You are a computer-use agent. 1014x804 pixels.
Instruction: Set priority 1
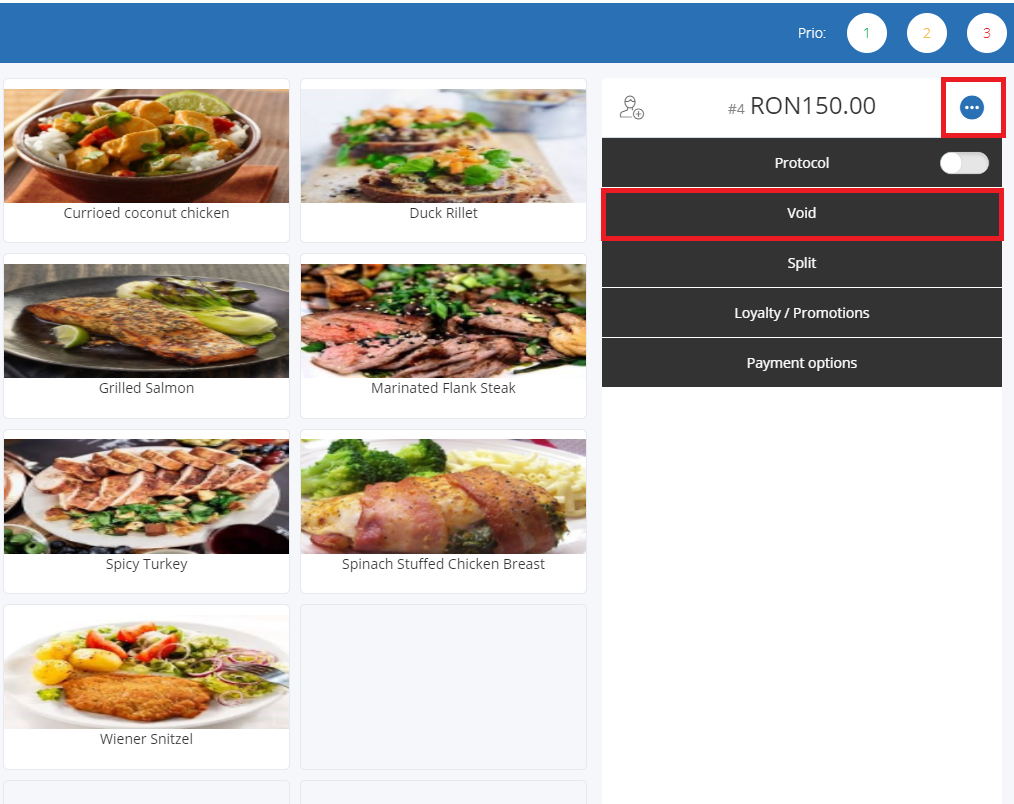(x=867, y=33)
